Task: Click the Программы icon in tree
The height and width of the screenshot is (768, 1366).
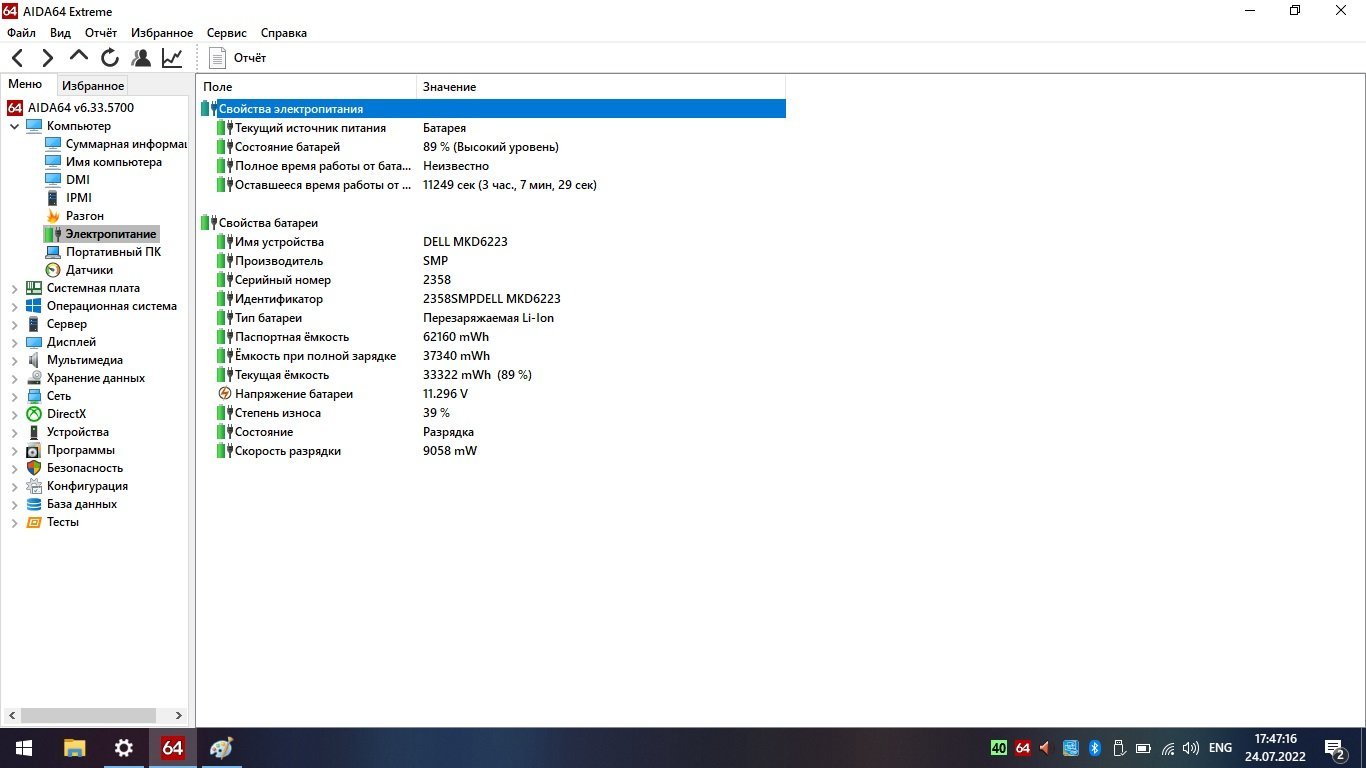Action: pyautogui.click(x=34, y=450)
